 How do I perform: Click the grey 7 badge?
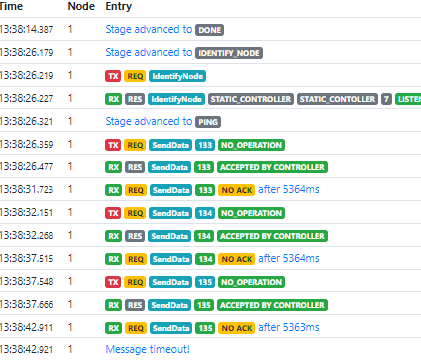coord(386,99)
